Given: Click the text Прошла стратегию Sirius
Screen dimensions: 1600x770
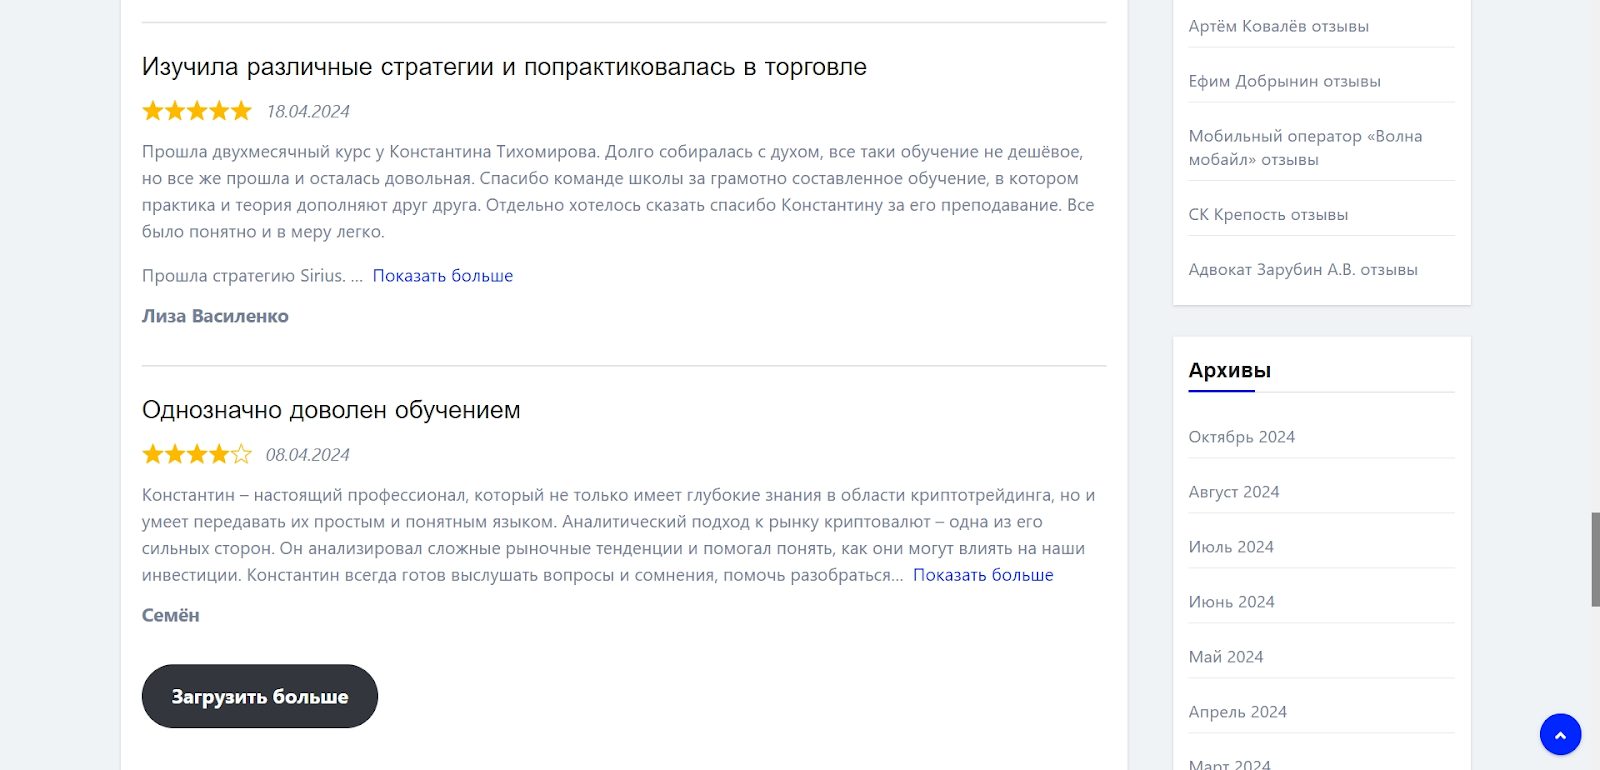Looking at the screenshot, I should point(244,276).
